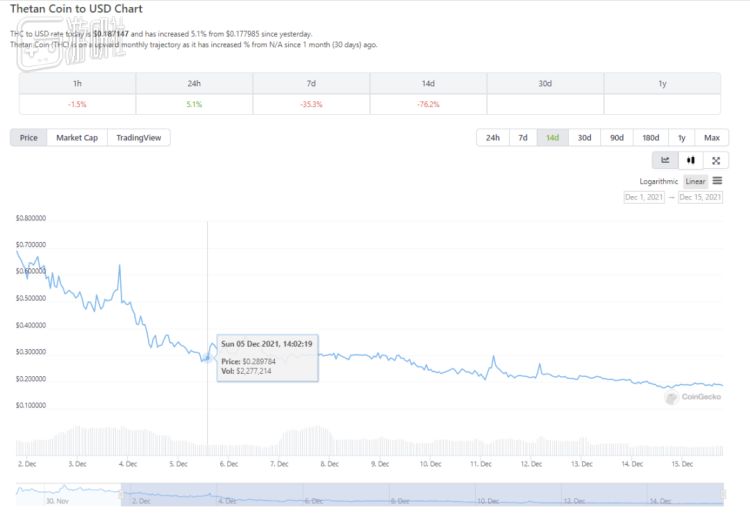Click the hovered data point on price line
The image size is (750, 513).
coord(207,357)
